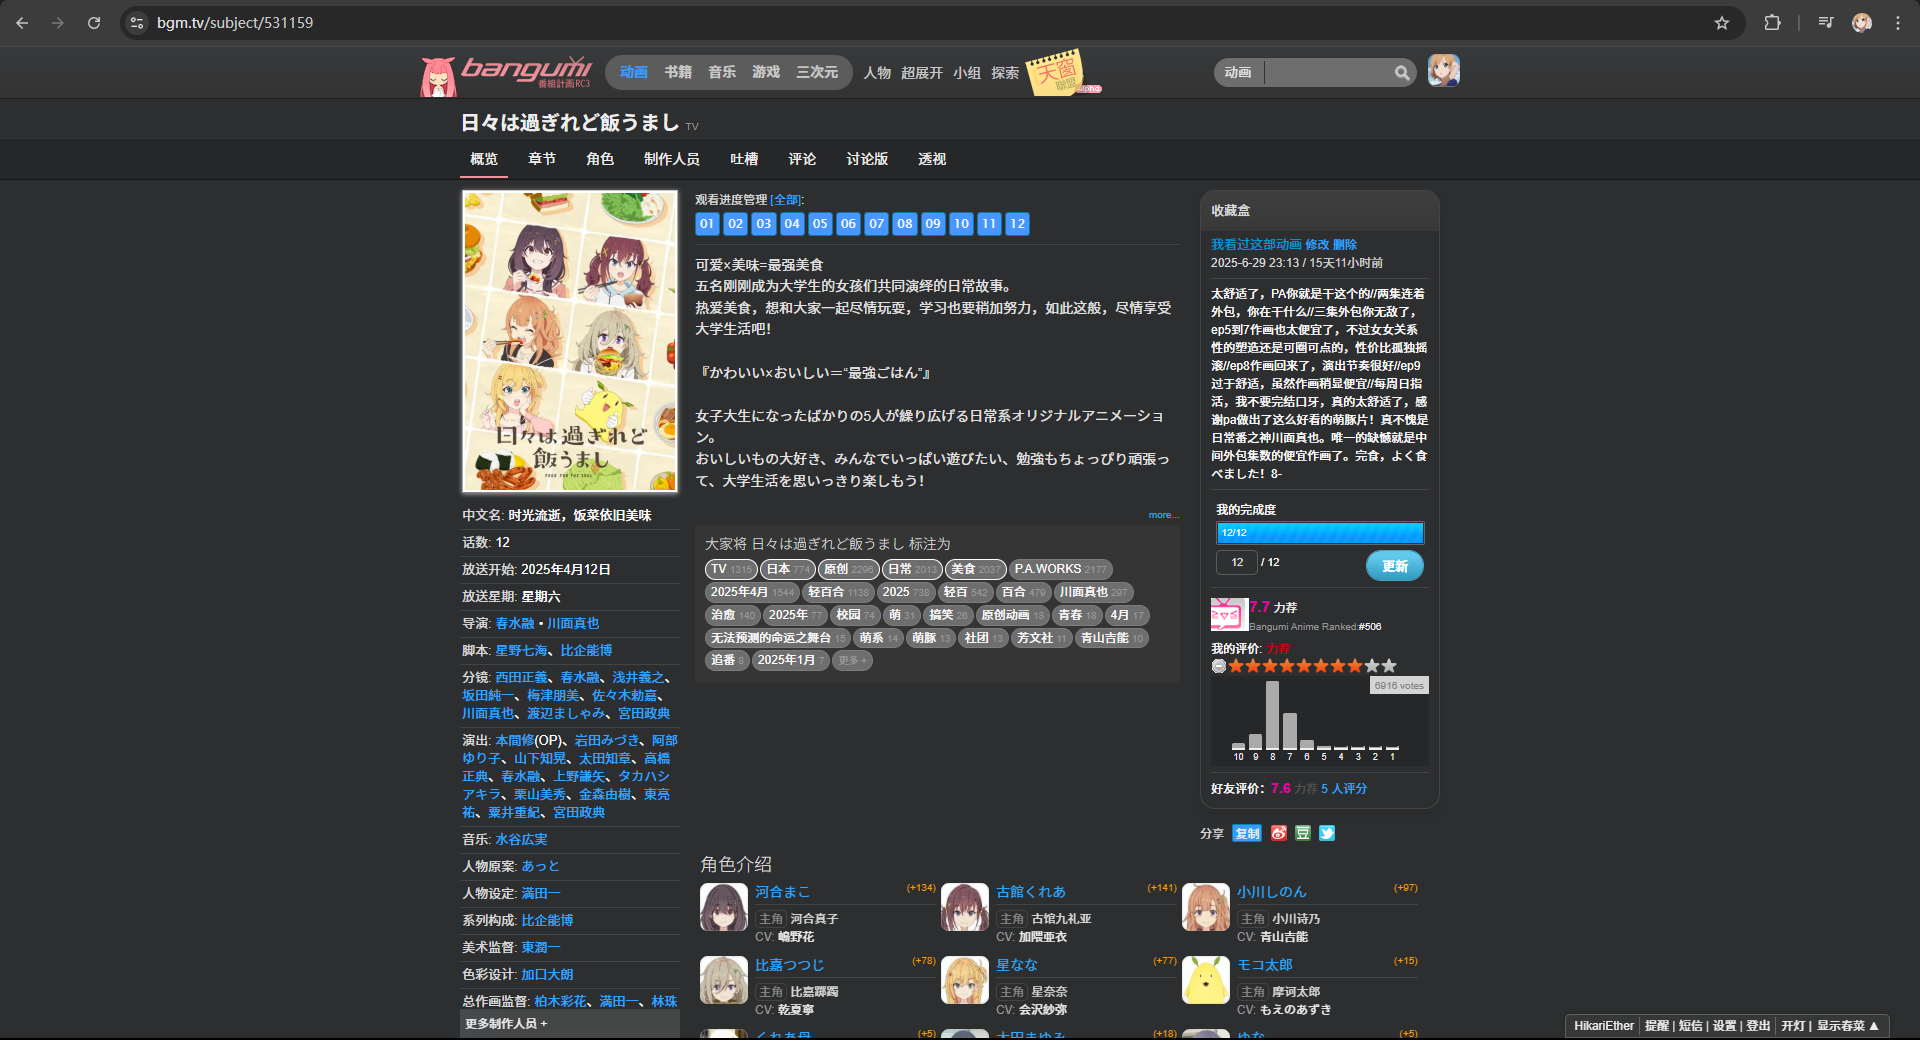The image size is (1920, 1040).
Task: Click the search magnifier icon
Action: [x=1402, y=72]
